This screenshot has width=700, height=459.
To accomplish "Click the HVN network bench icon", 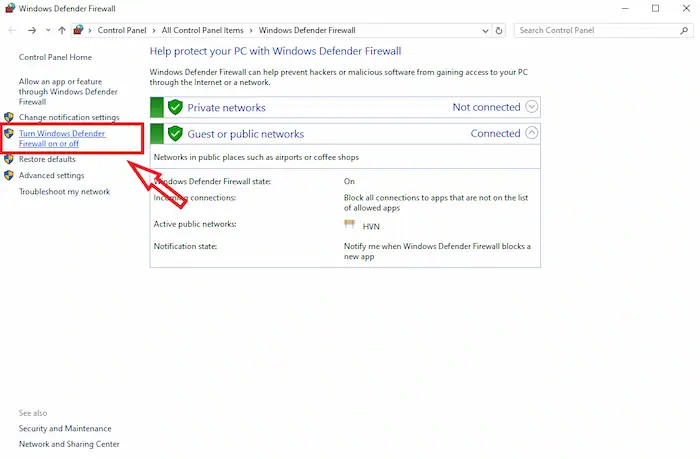I will coord(350,224).
